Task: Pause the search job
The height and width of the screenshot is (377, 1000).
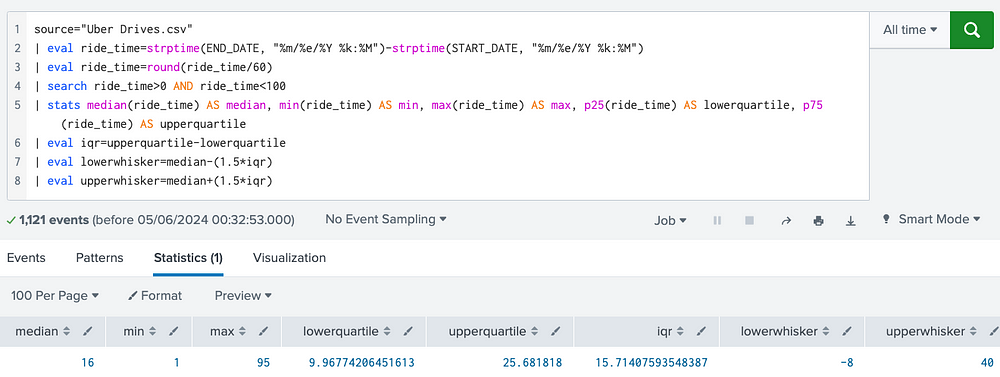Action: 717,220
